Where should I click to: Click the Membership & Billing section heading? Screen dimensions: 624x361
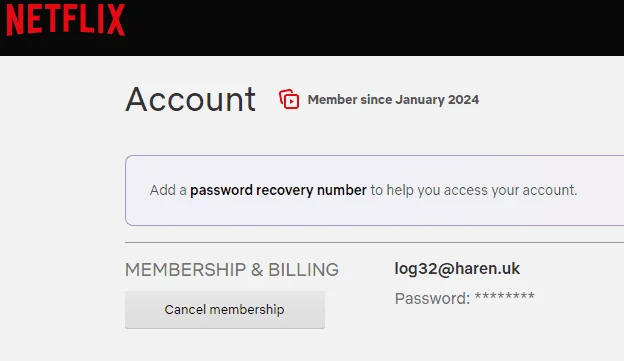[x=232, y=269]
